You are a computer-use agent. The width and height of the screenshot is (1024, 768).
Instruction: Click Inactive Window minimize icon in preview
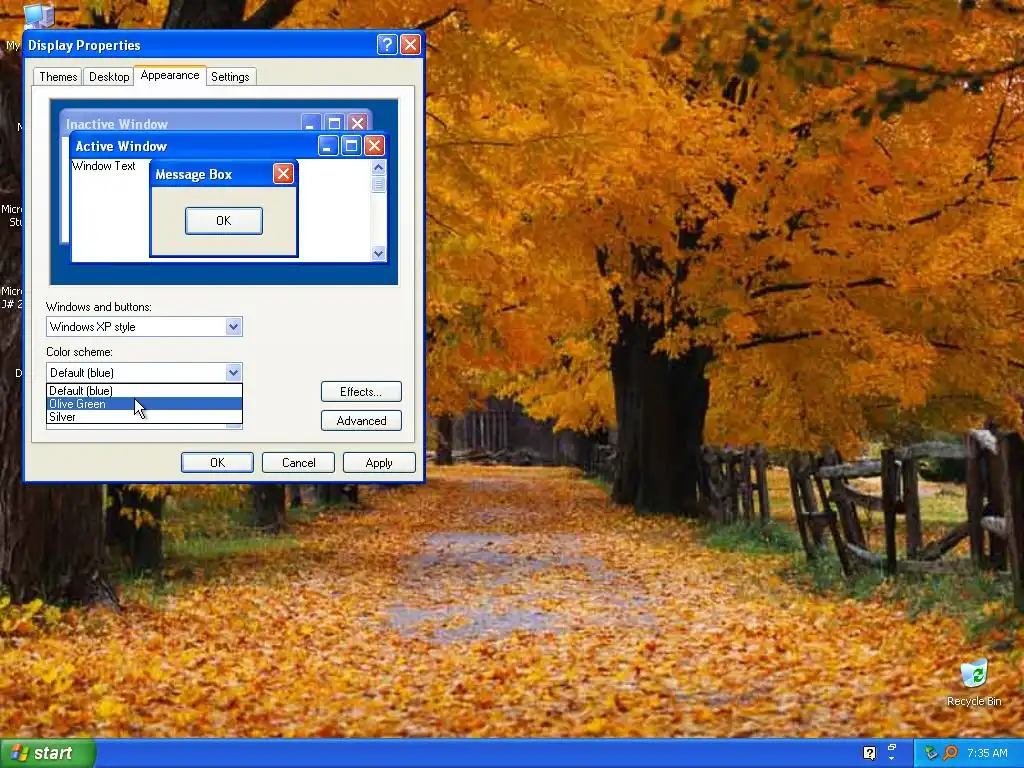311,123
